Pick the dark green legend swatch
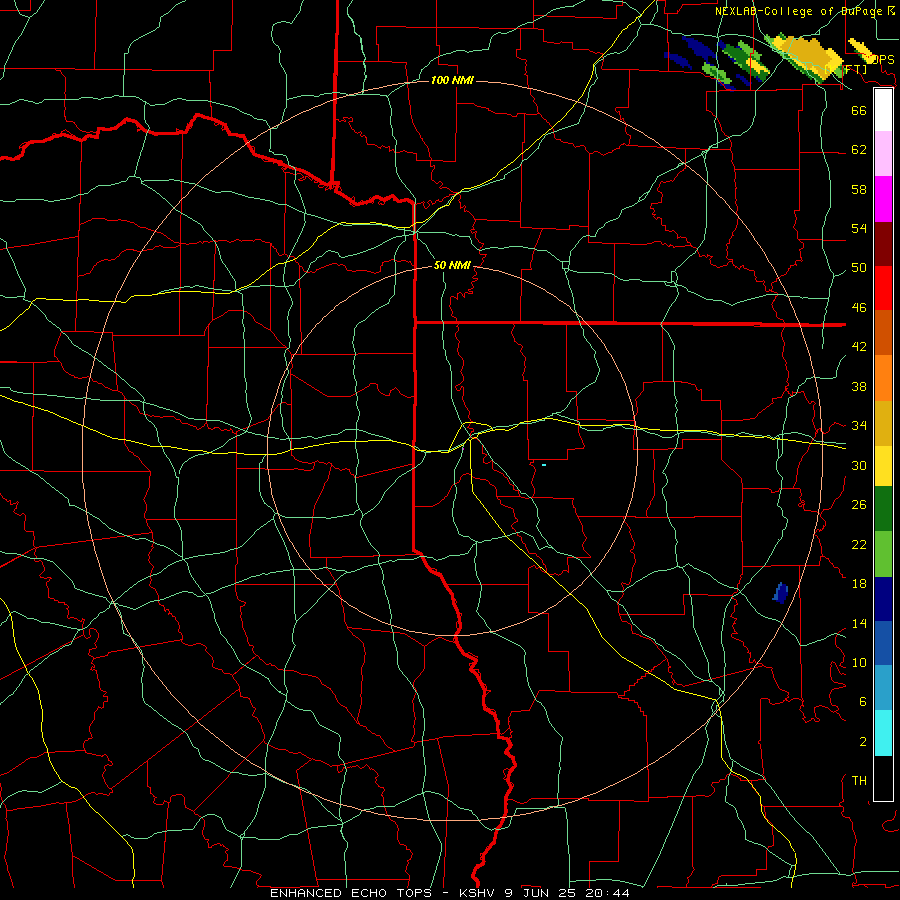This screenshot has height=900, width=900. (883, 509)
